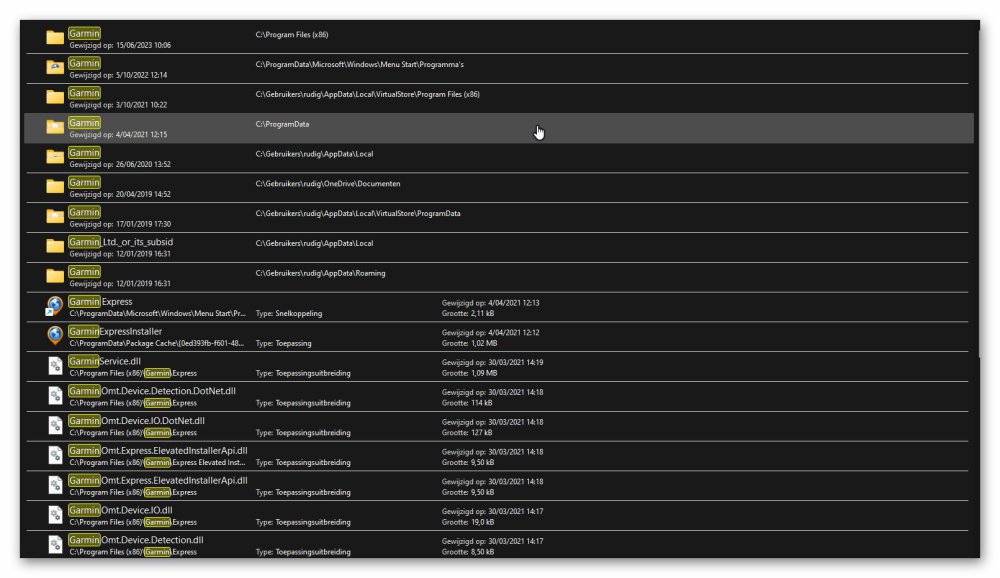Viewport: 1000px width, 578px height.
Task: Click the GarminOmt.Device.Detection.DotNet.dll file icon
Action: (55, 396)
